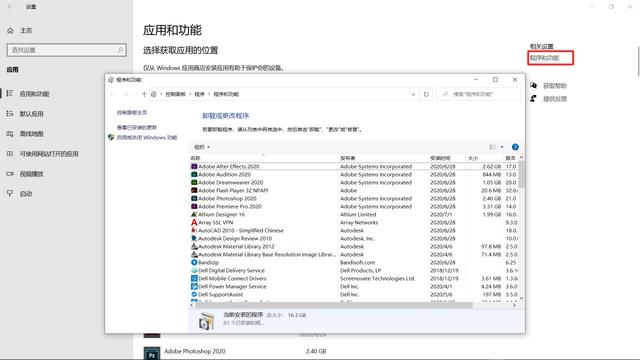Screen dimensions: 640x360
Task: Refresh the Programs and Features list
Action: [x=426, y=94]
